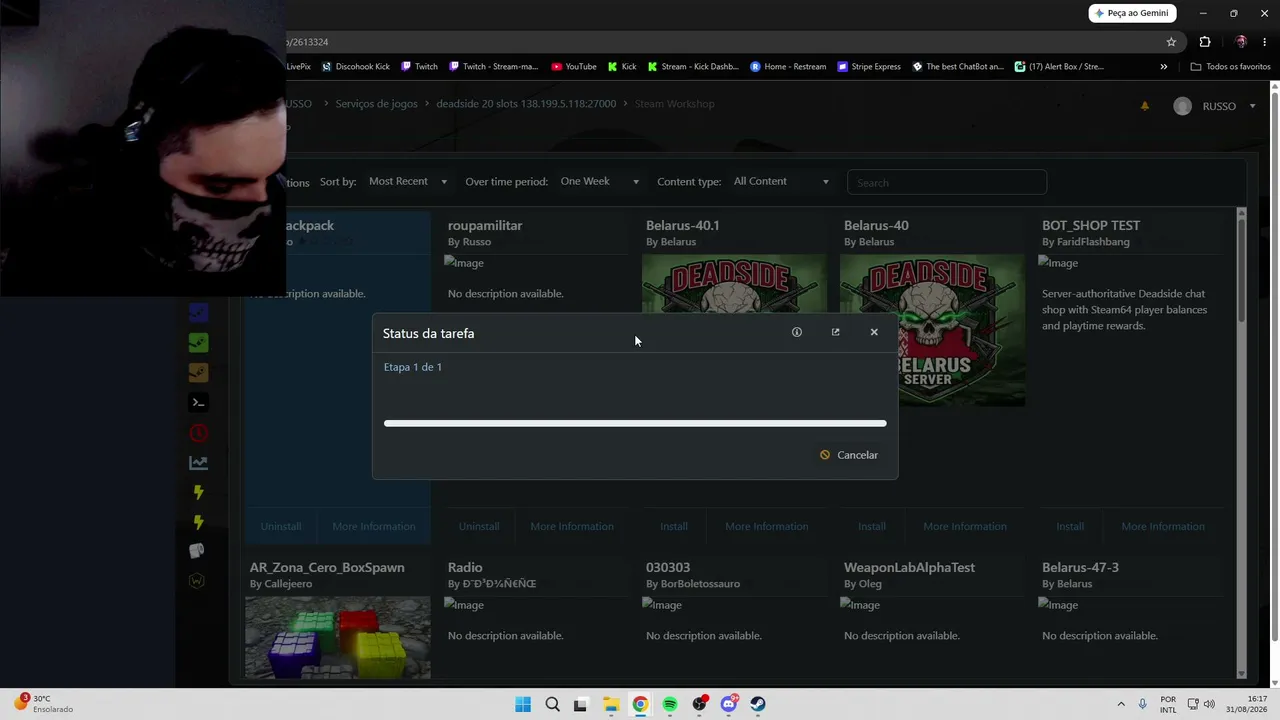
Task: Open the Alert Box / Streamlabs bookmark
Action: (x=1059, y=67)
